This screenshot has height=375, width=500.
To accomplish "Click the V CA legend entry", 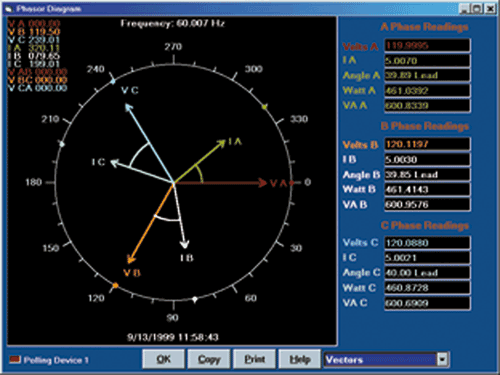I will [38, 88].
